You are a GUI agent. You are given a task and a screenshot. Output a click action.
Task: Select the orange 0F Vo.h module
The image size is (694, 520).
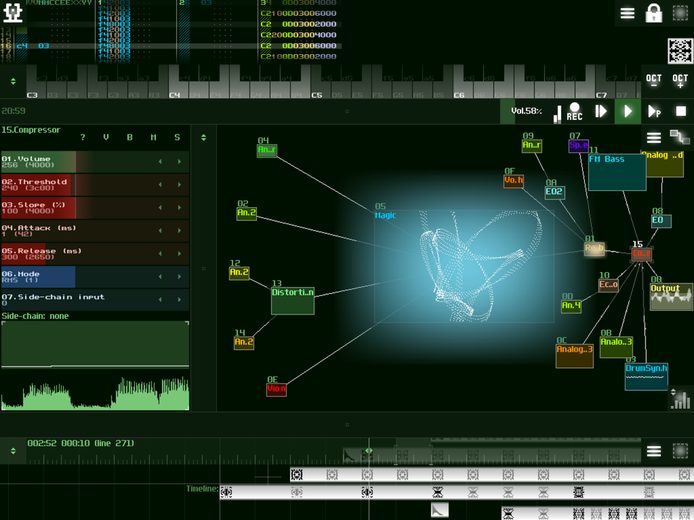(x=513, y=181)
